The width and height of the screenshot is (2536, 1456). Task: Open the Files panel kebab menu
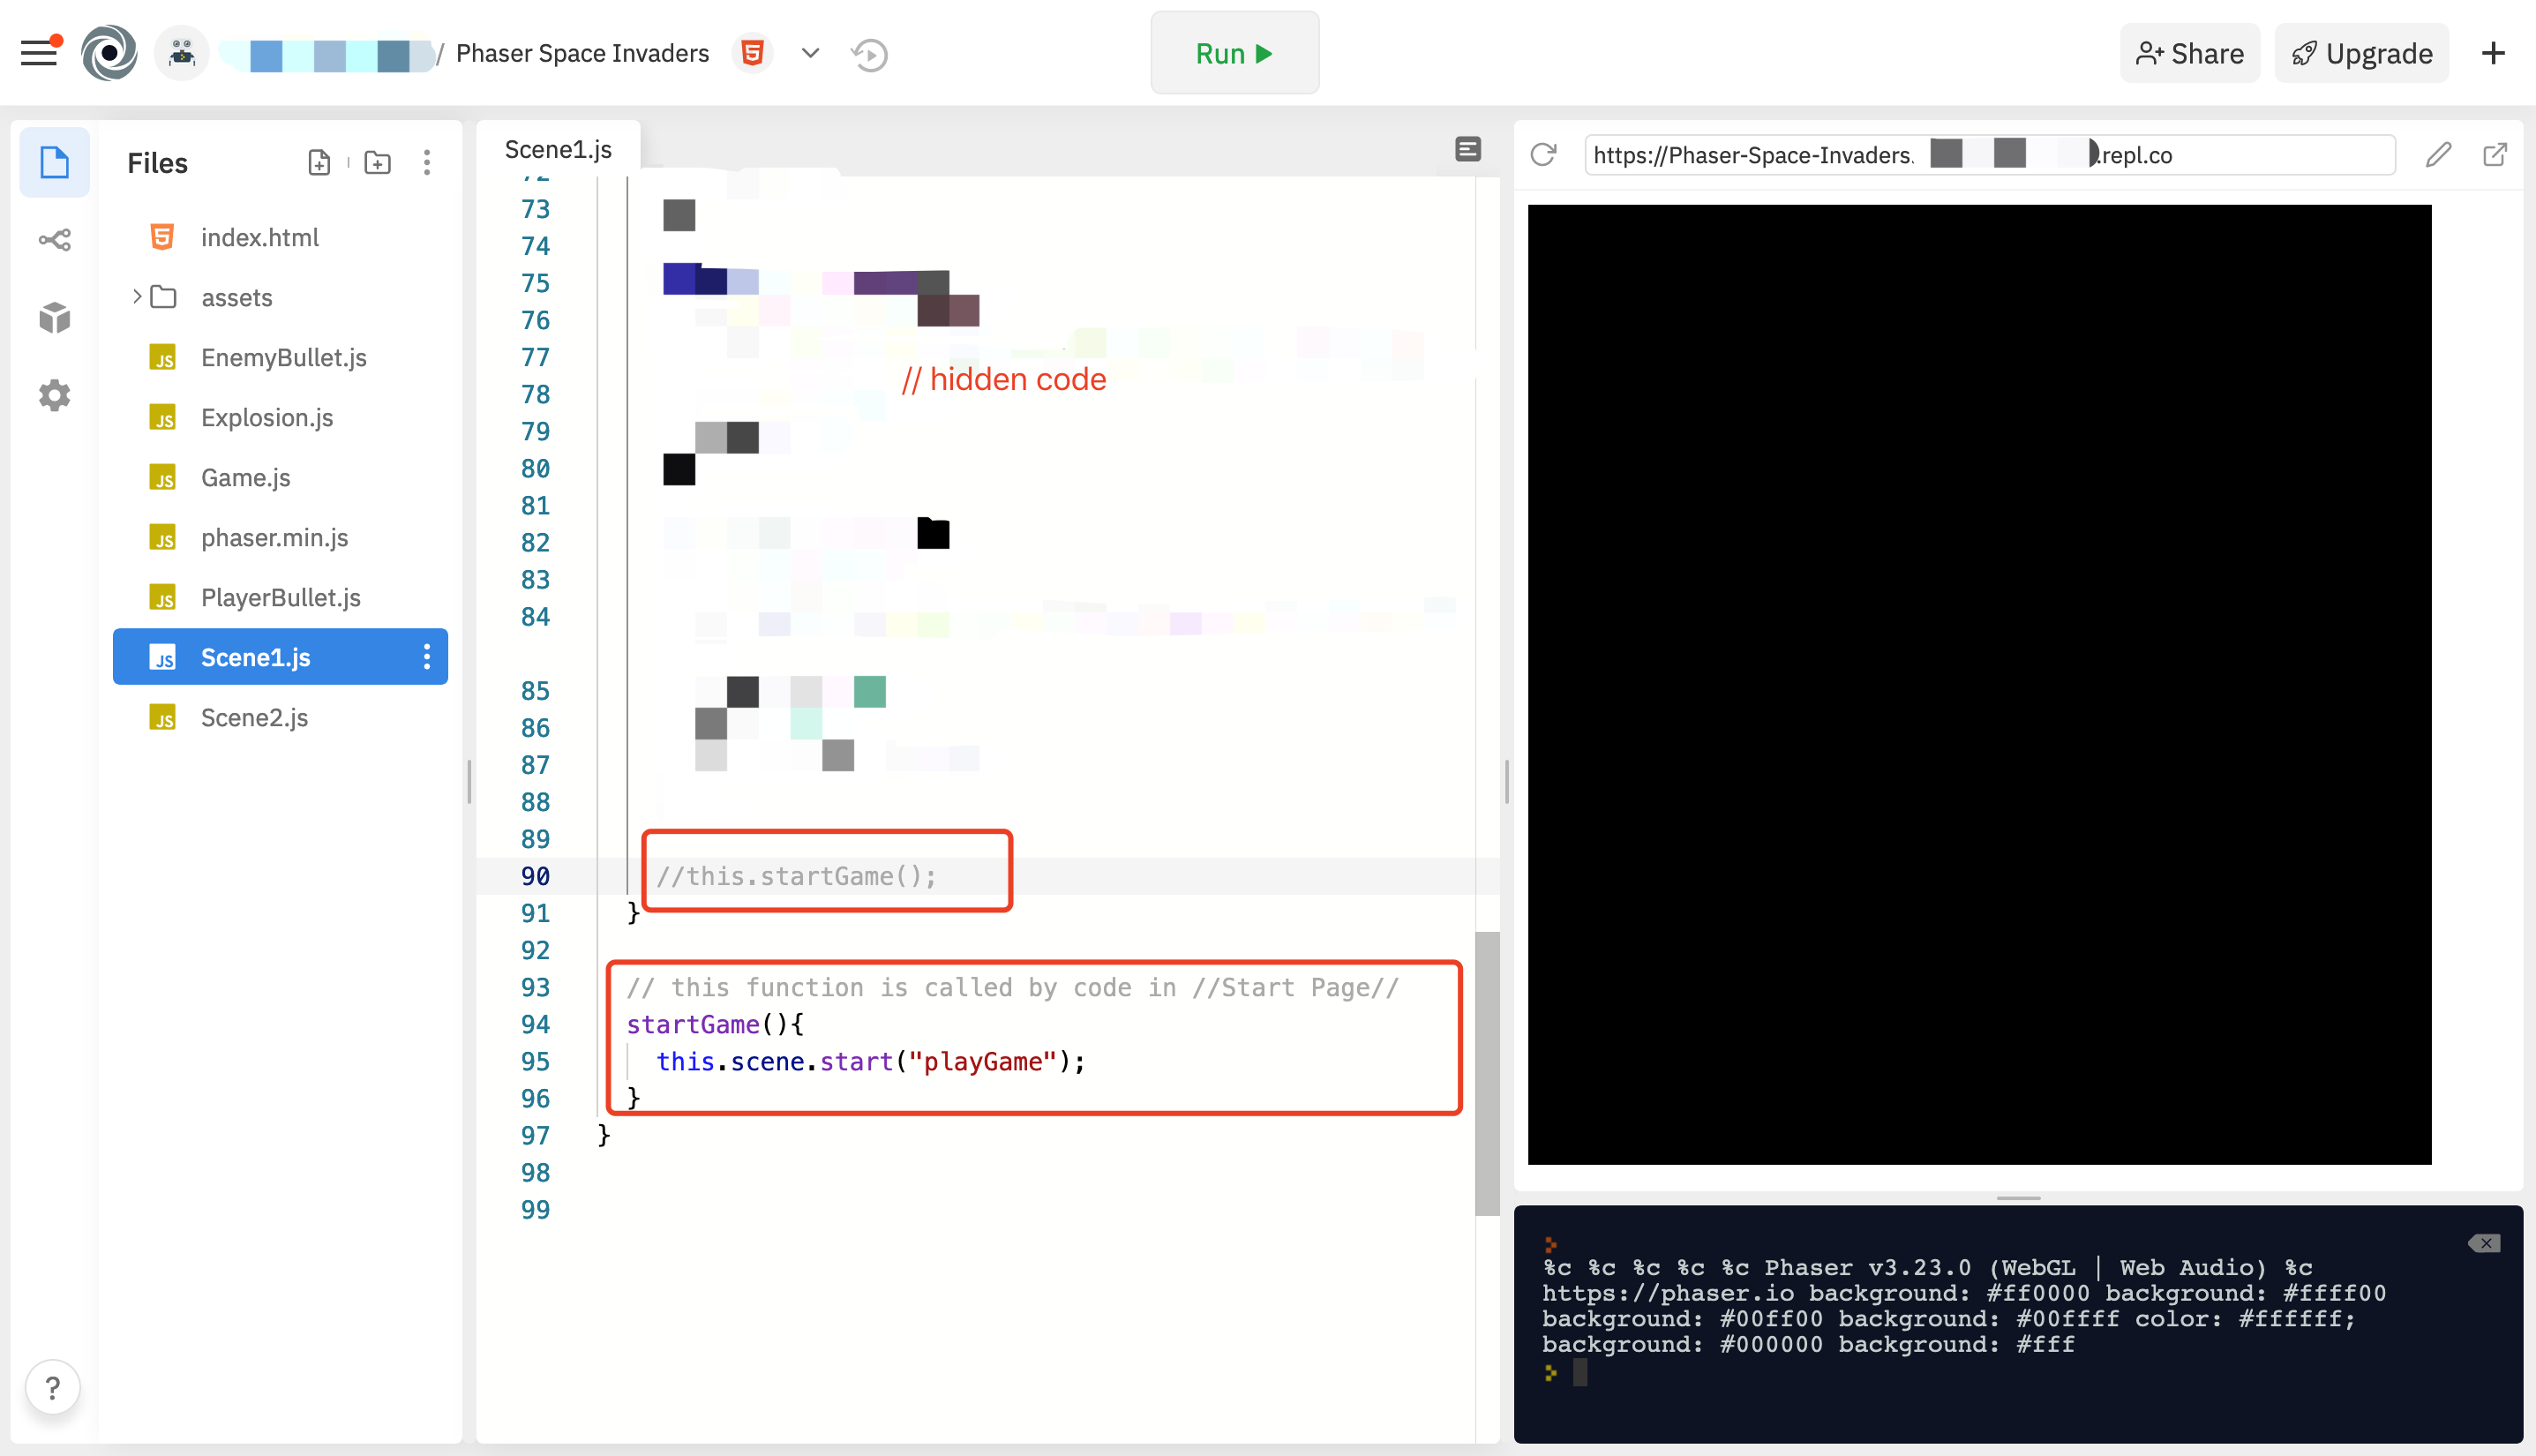427,162
